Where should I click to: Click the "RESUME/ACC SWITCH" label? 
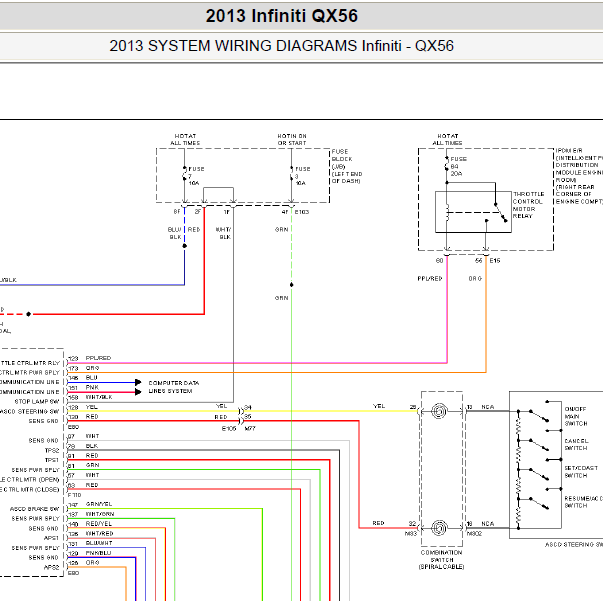pos(583,502)
